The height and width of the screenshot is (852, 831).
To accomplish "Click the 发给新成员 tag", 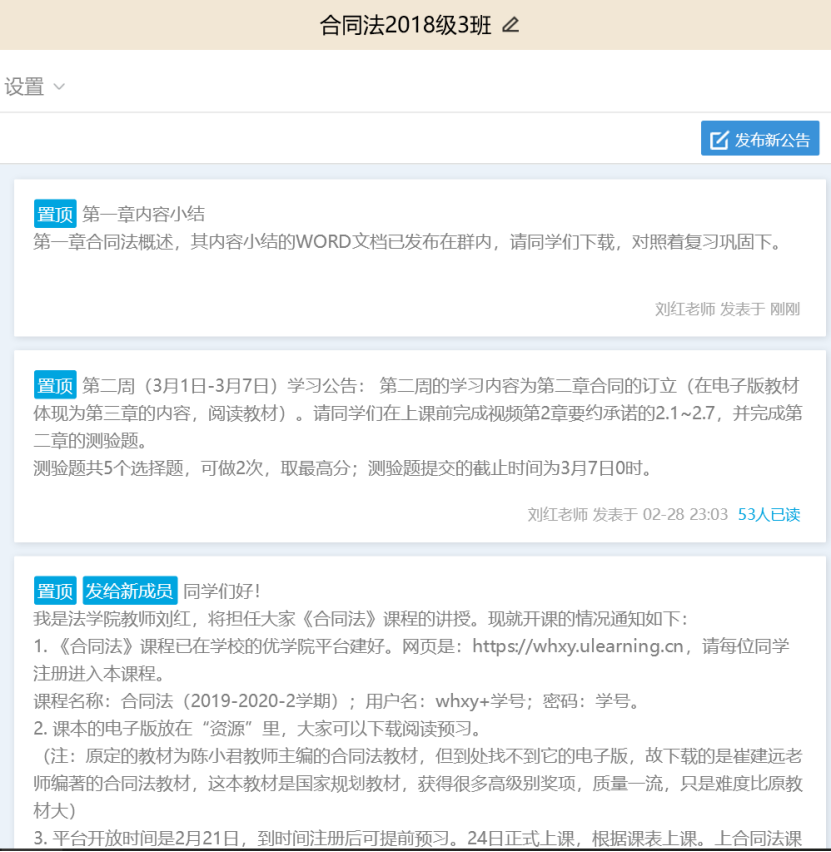I will (130, 591).
